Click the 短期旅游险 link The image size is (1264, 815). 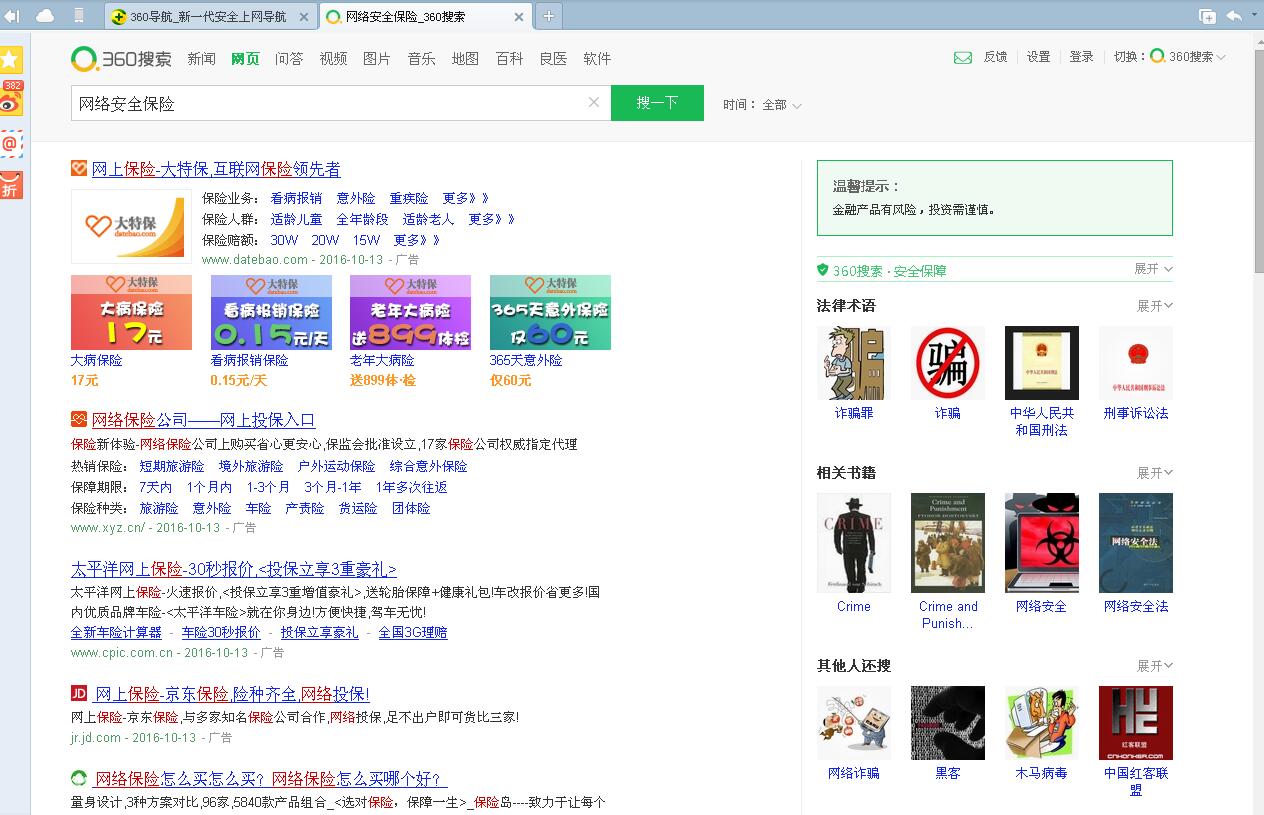point(172,466)
